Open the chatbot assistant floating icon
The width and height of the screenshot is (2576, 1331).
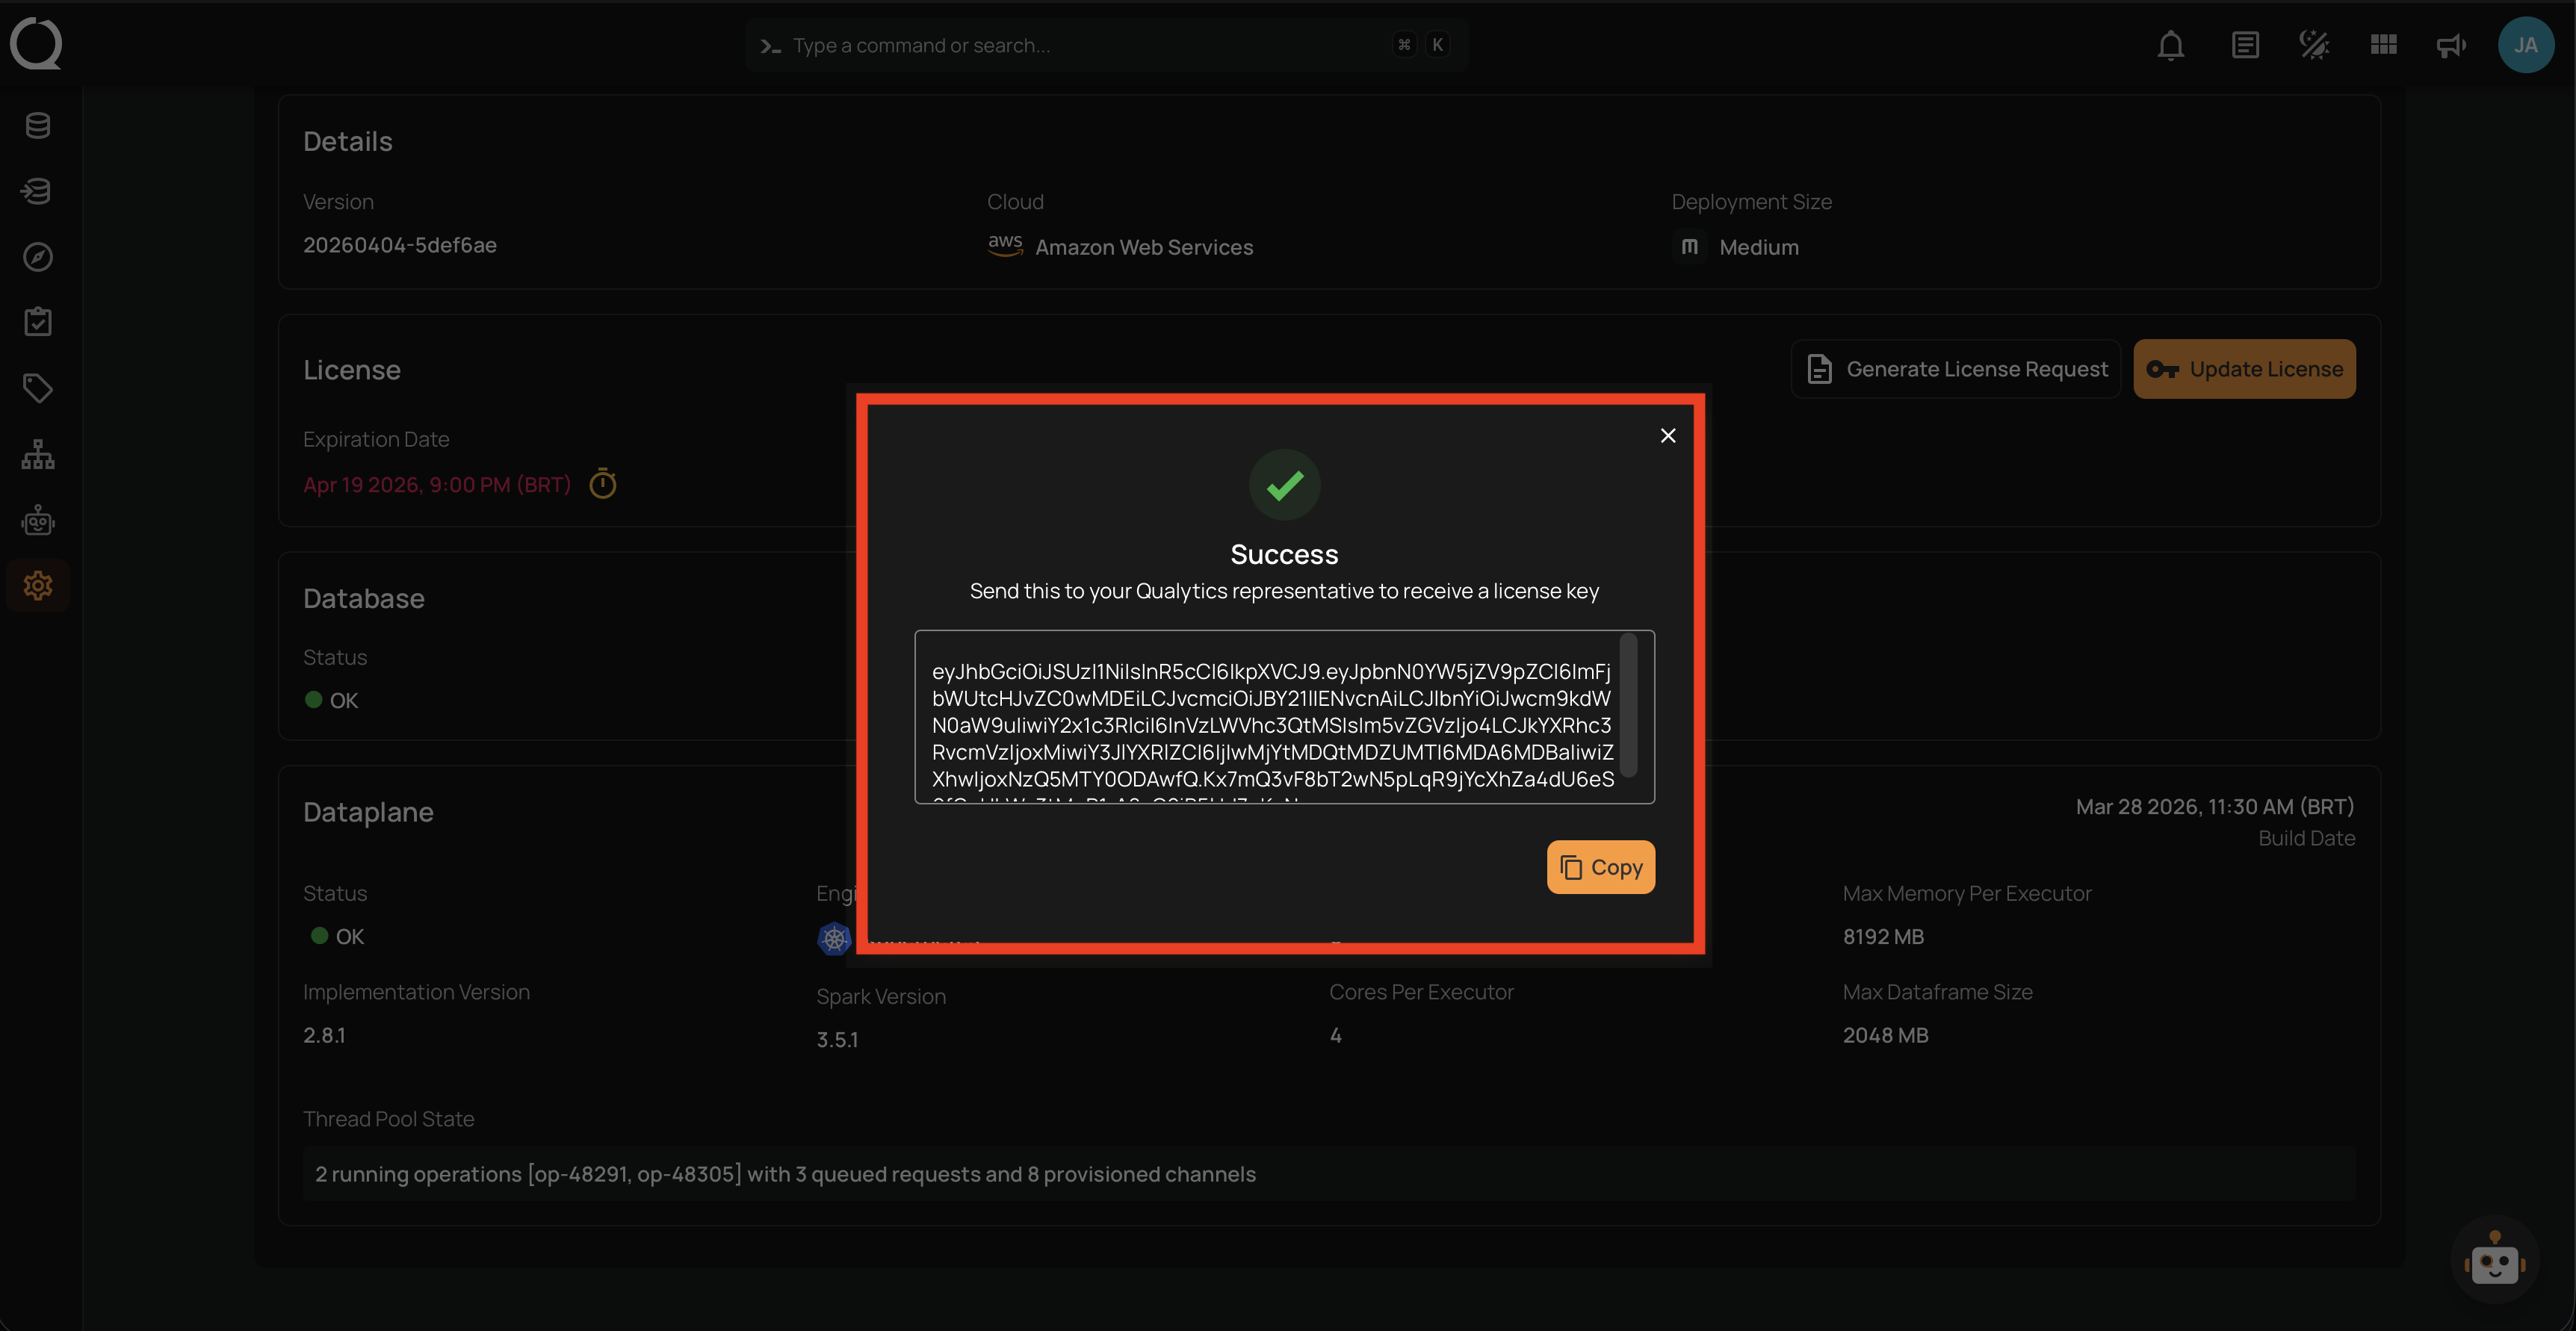coord(2495,1261)
